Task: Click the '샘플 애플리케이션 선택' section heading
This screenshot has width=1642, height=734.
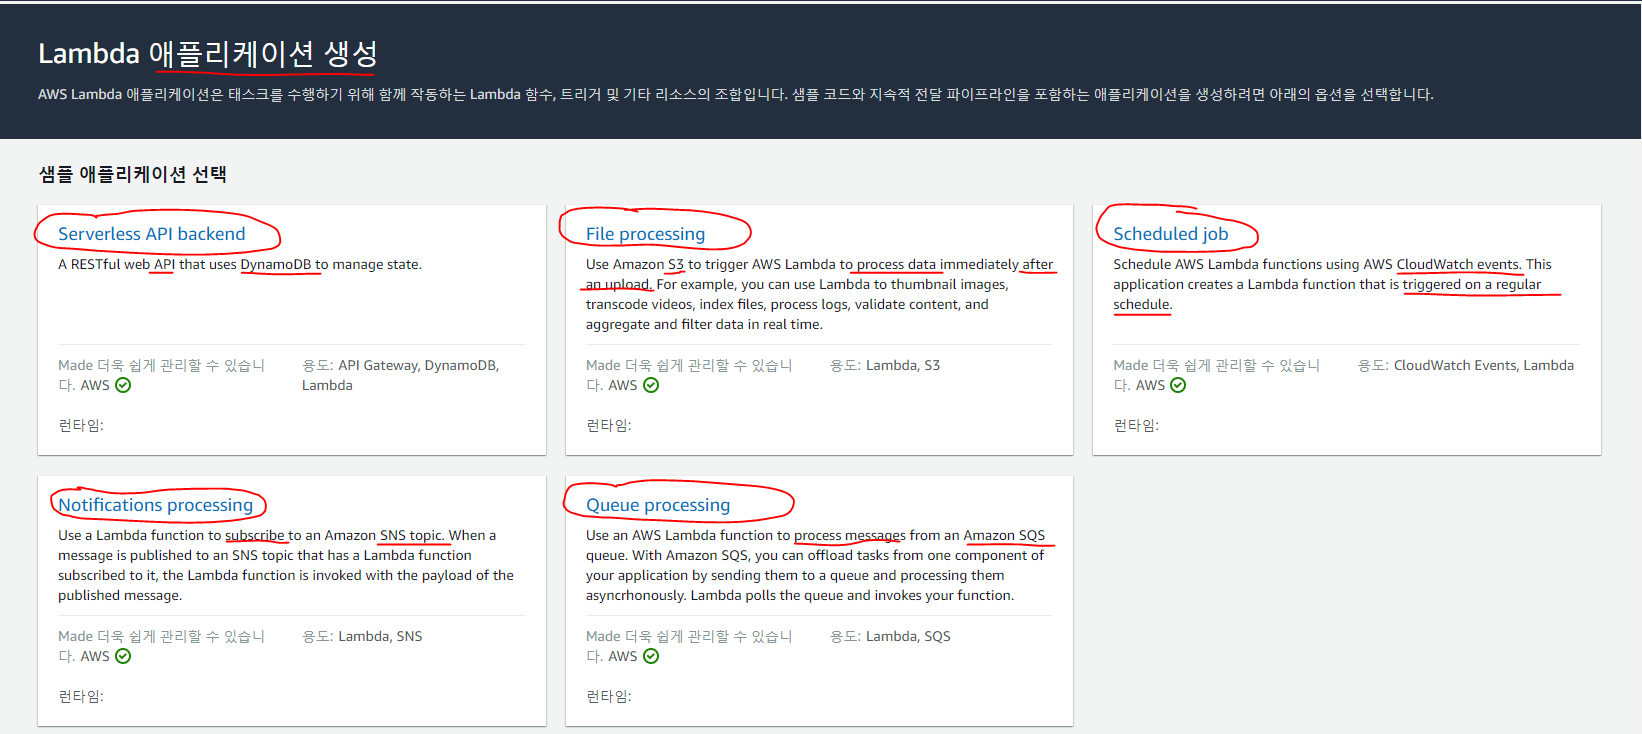Action: pyautogui.click(x=133, y=174)
